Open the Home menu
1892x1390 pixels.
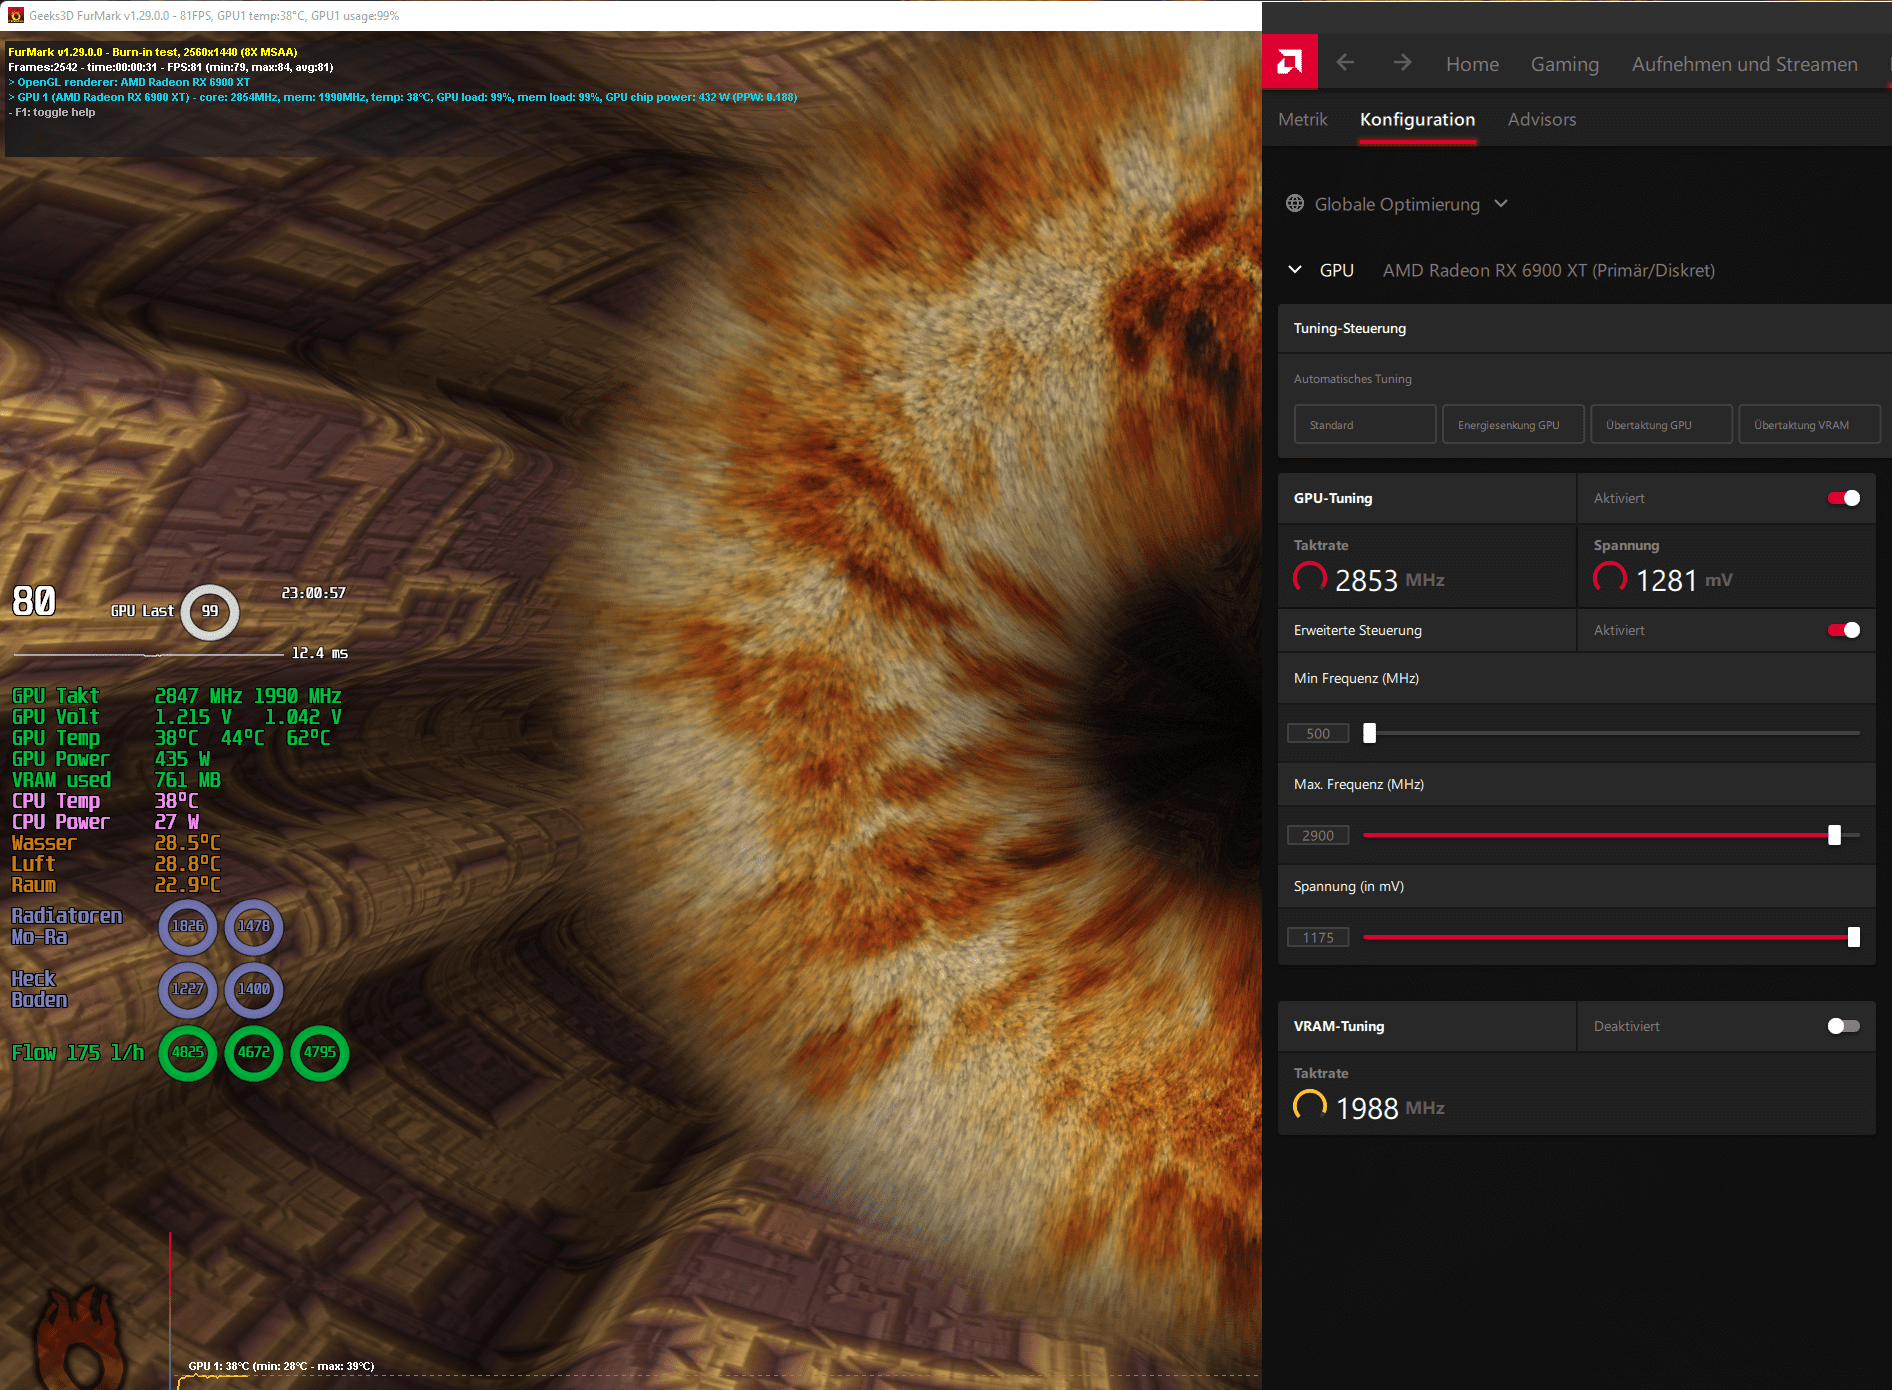pos(1472,64)
